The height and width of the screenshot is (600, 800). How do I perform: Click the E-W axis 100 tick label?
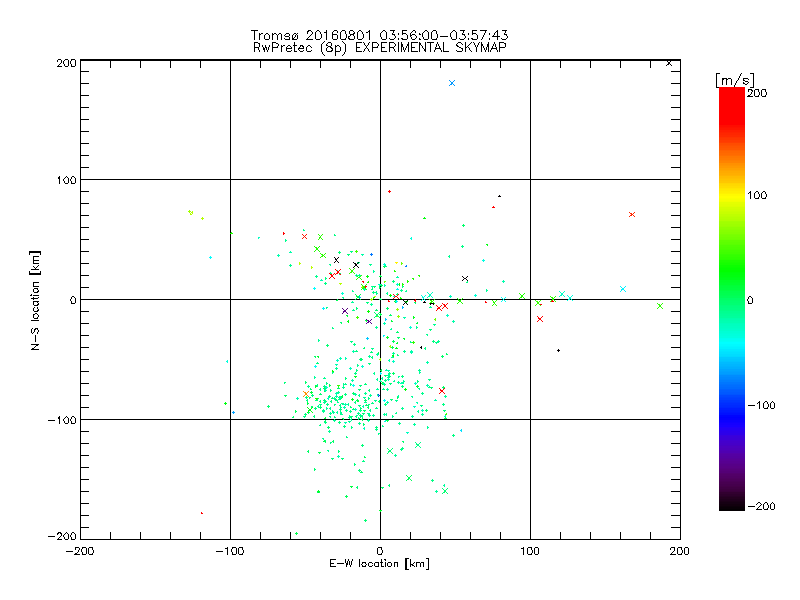[530, 551]
